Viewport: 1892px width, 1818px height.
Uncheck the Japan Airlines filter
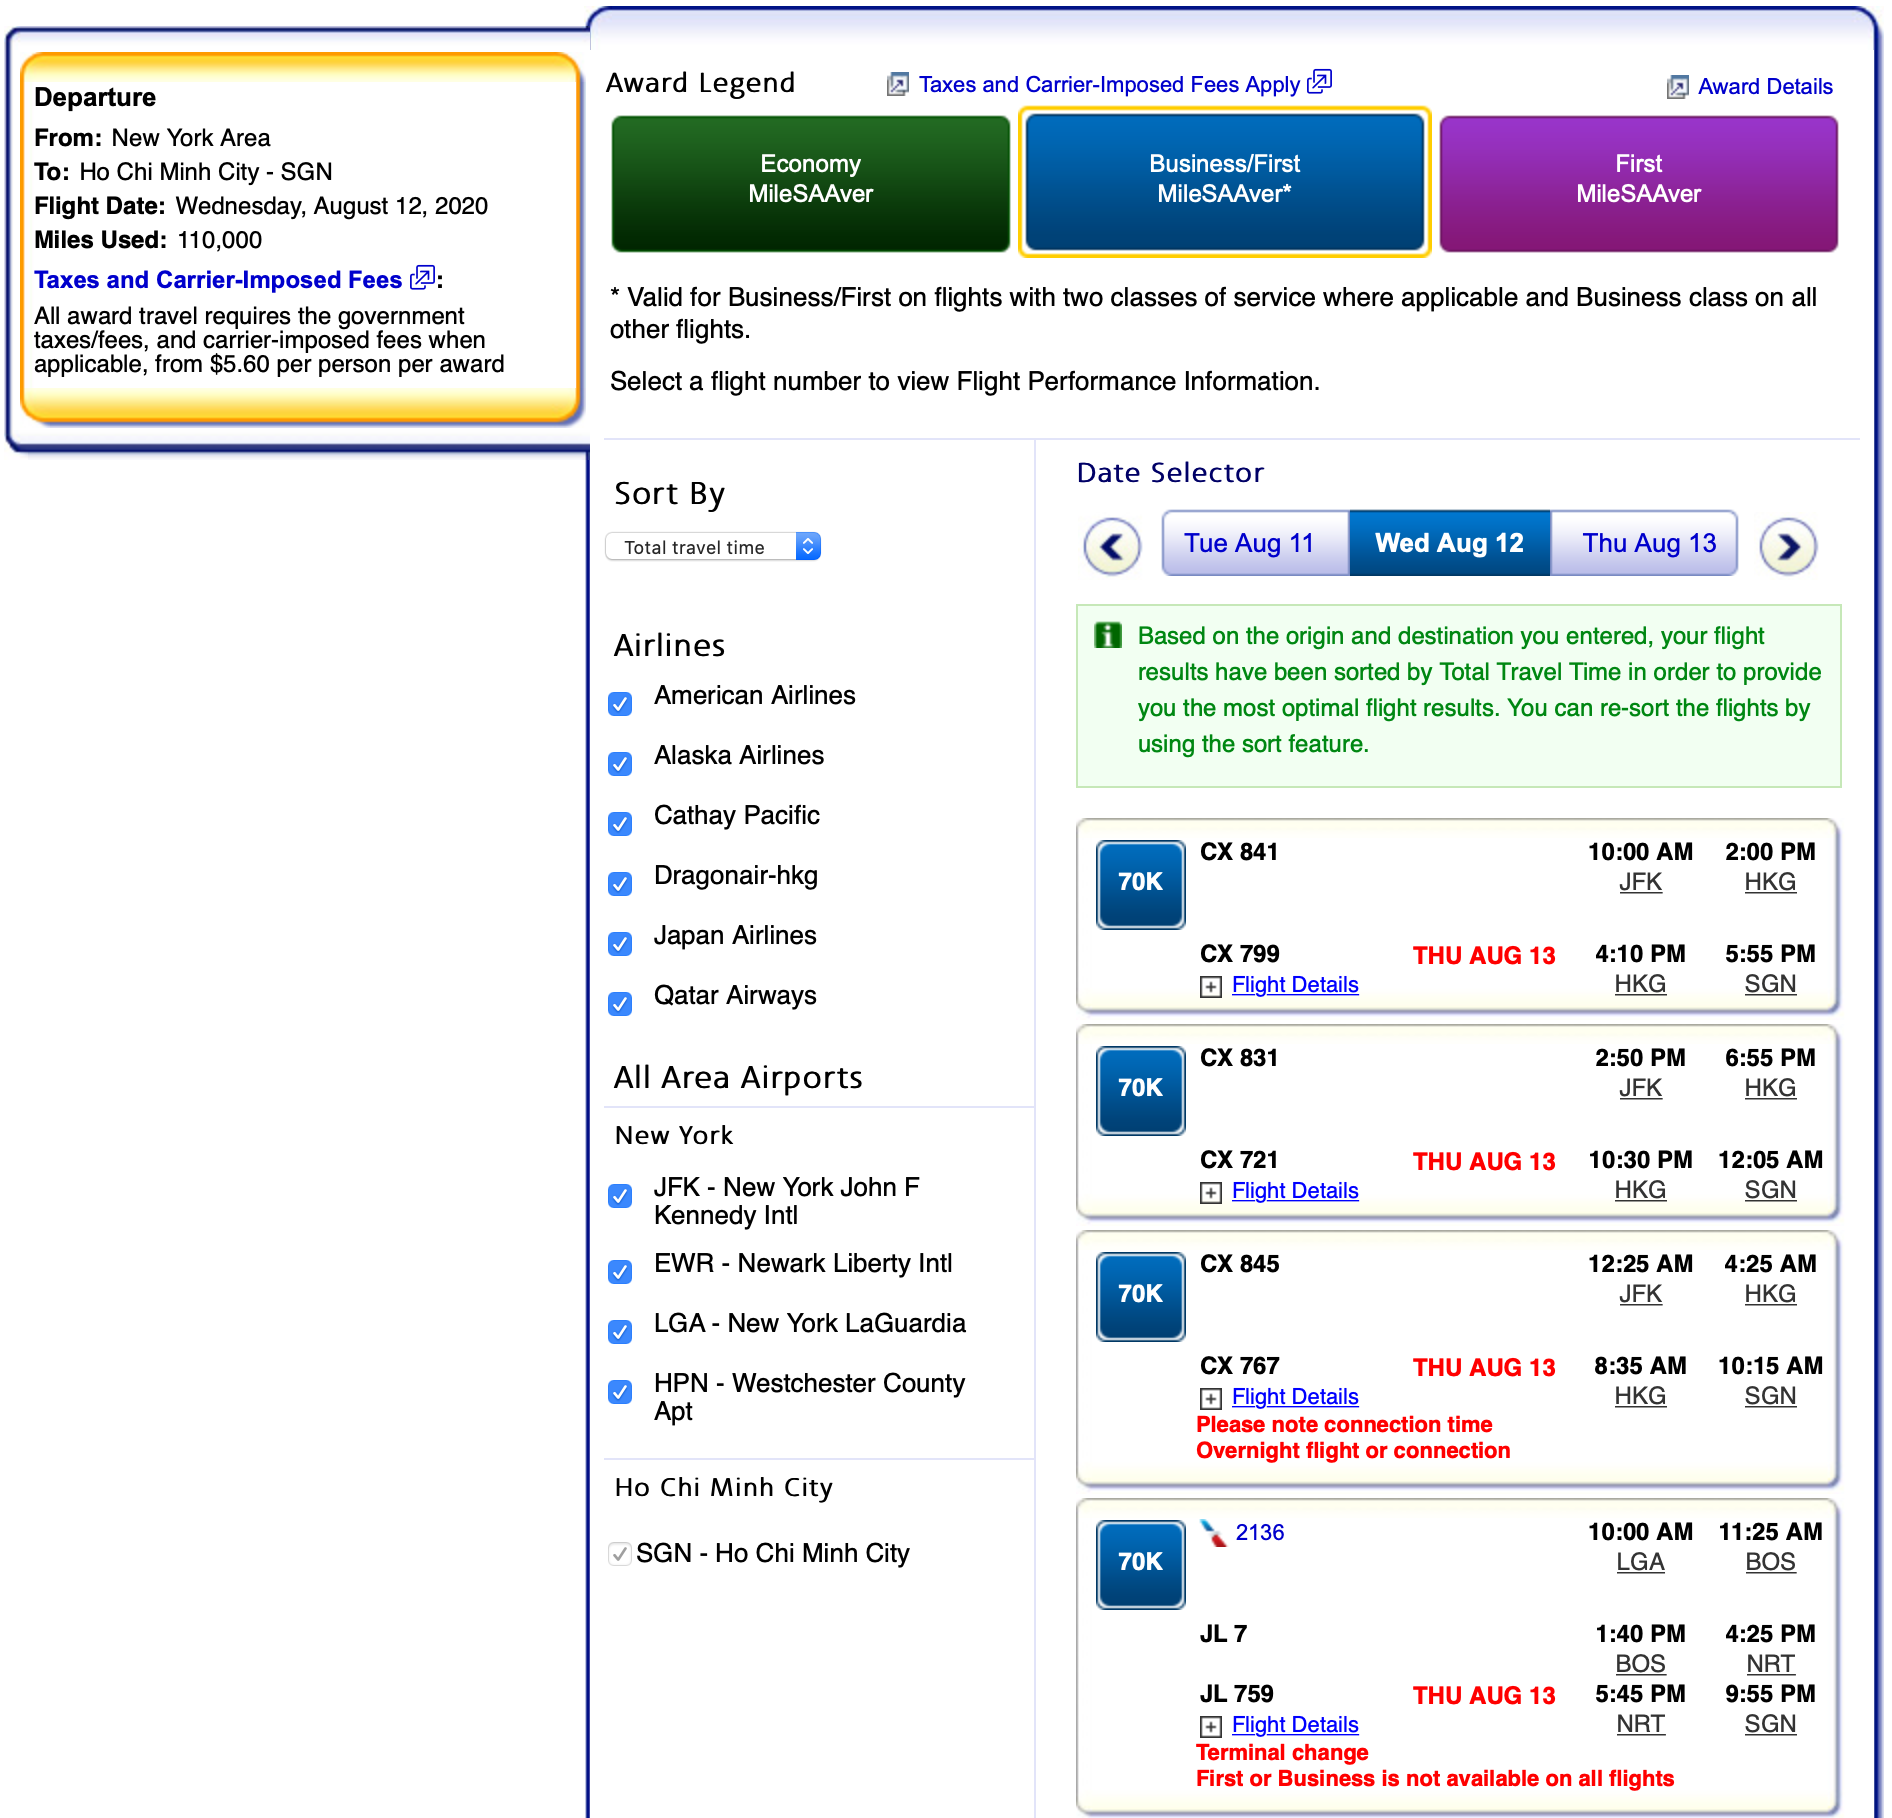coord(620,944)
